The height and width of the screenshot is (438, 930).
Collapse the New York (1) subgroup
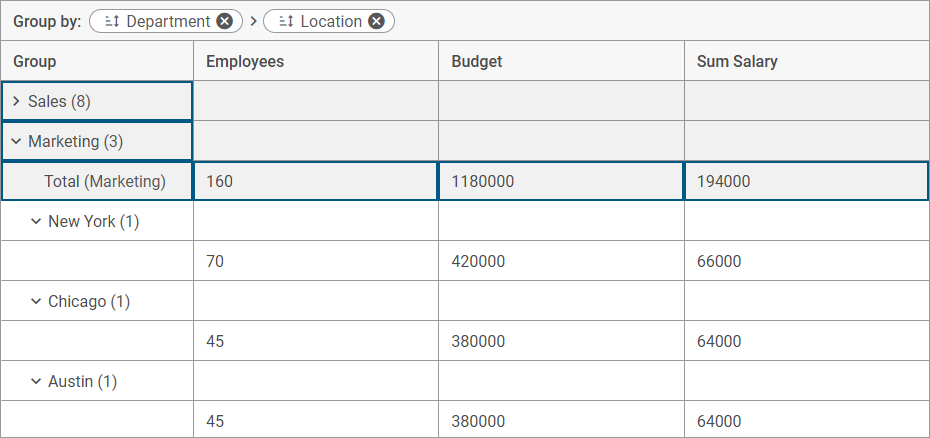coord(36,221)
